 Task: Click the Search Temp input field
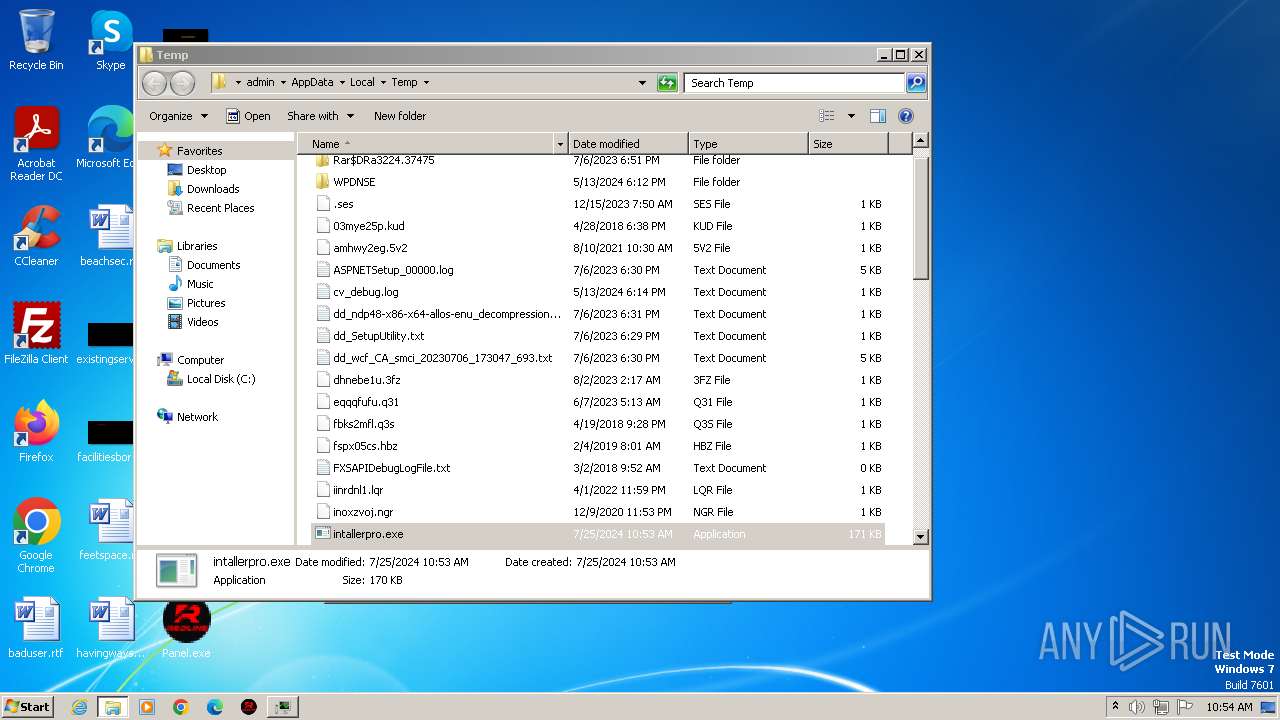[795, 83]
